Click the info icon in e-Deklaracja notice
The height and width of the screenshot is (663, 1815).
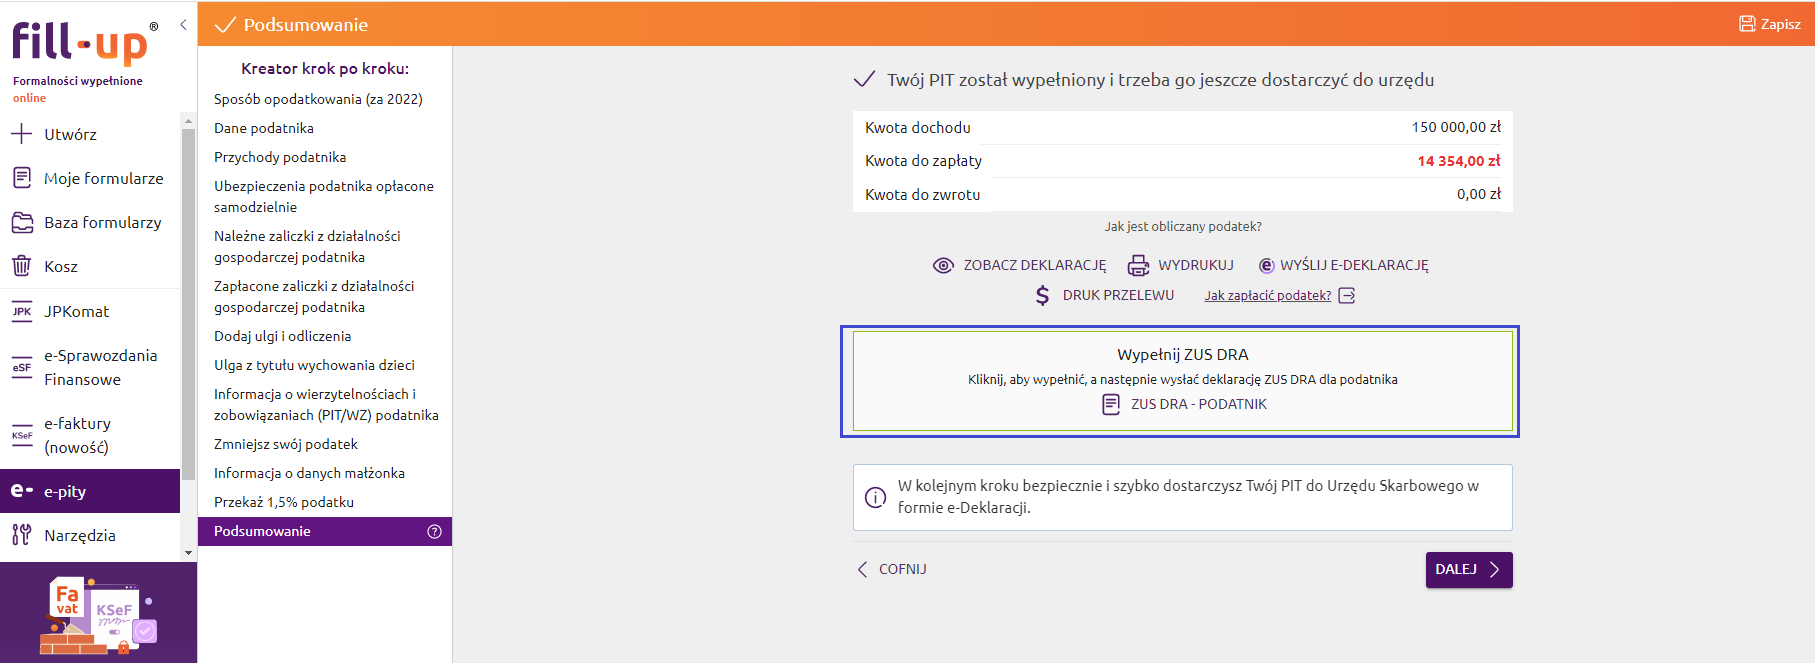point(875,497)
